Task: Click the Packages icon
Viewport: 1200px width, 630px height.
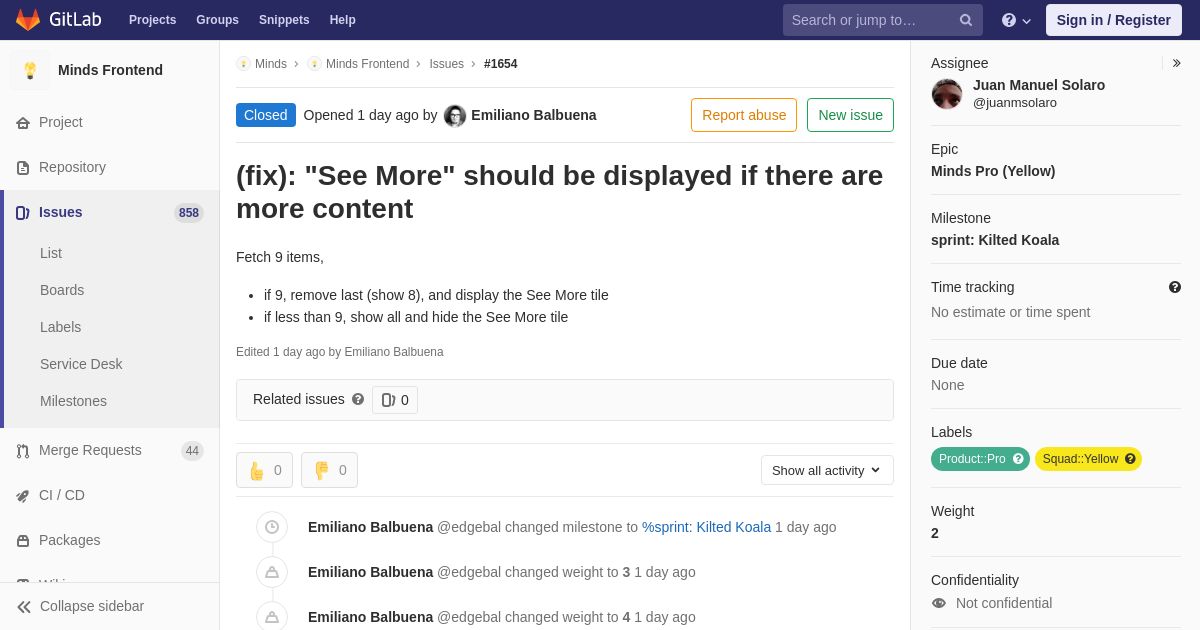Action: pos(23,541)
